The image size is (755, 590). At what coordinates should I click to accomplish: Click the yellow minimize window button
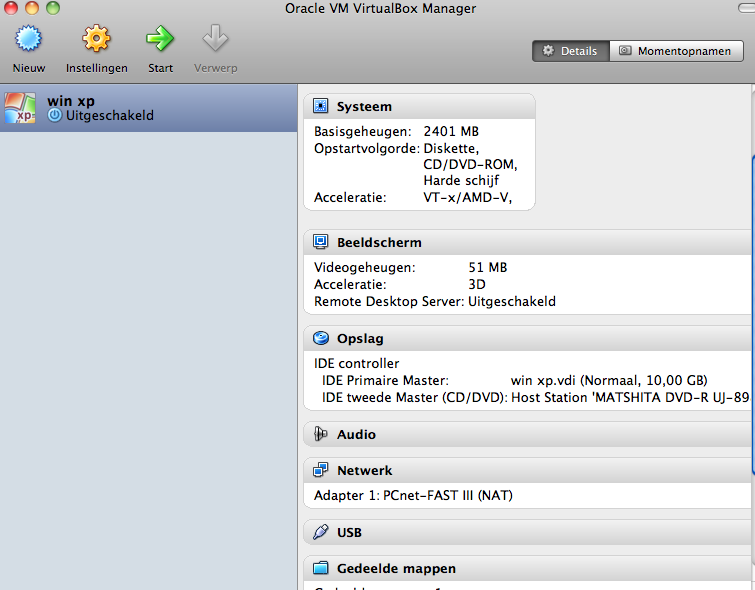click(32, 8)
